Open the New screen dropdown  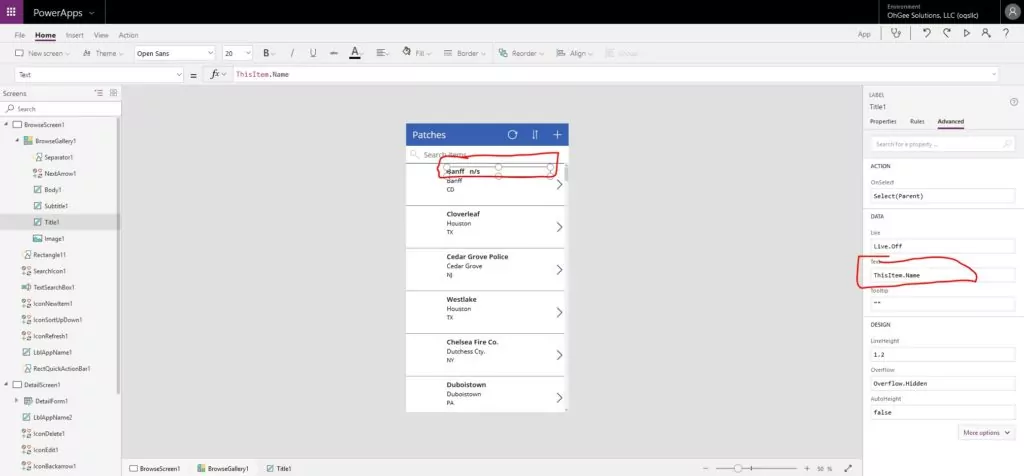click(x=42, y=54)
